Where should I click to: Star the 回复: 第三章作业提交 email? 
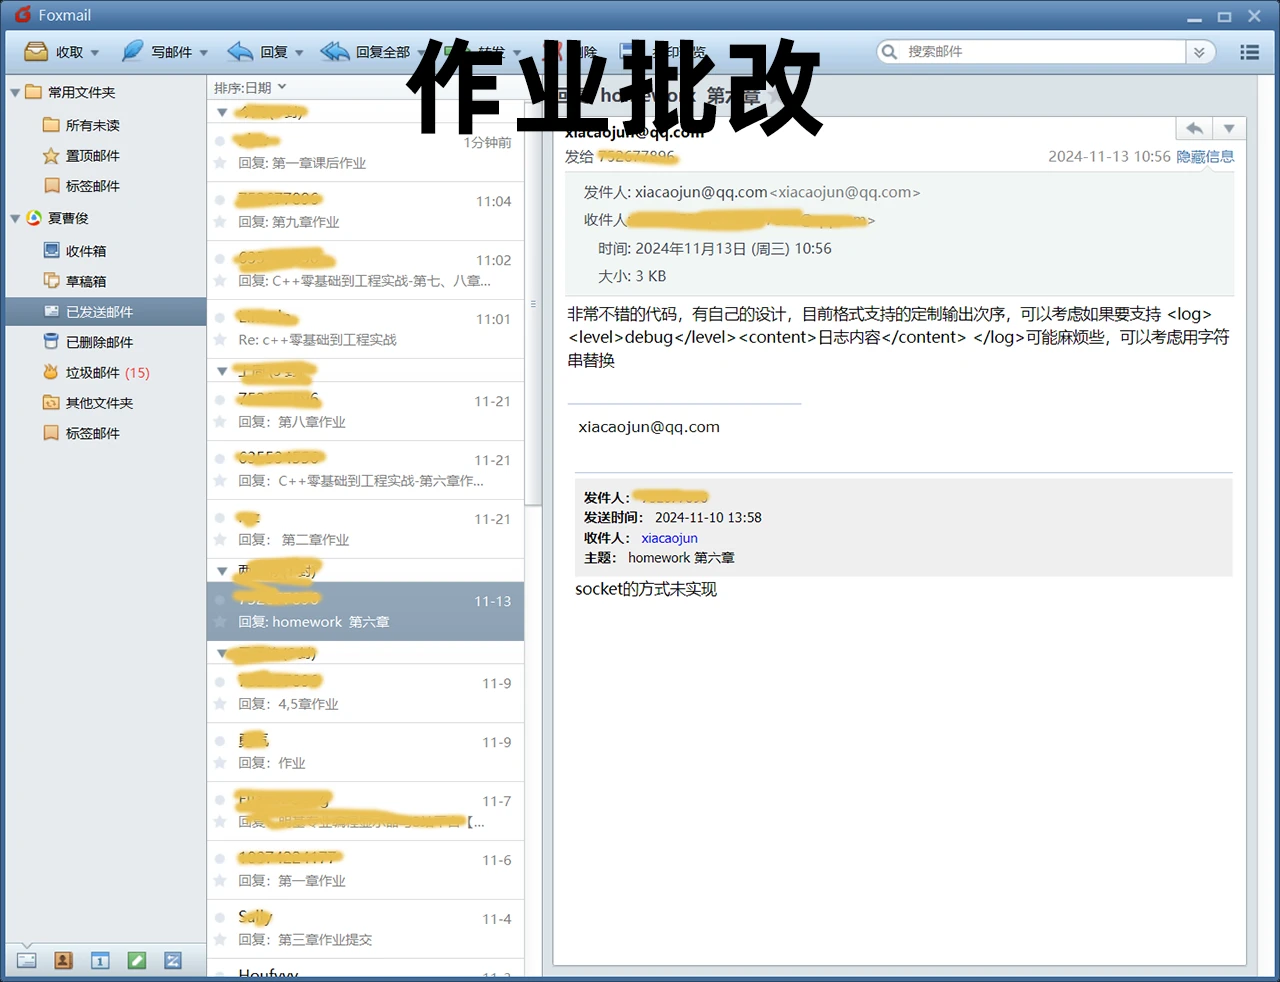(x=220, y=940)
